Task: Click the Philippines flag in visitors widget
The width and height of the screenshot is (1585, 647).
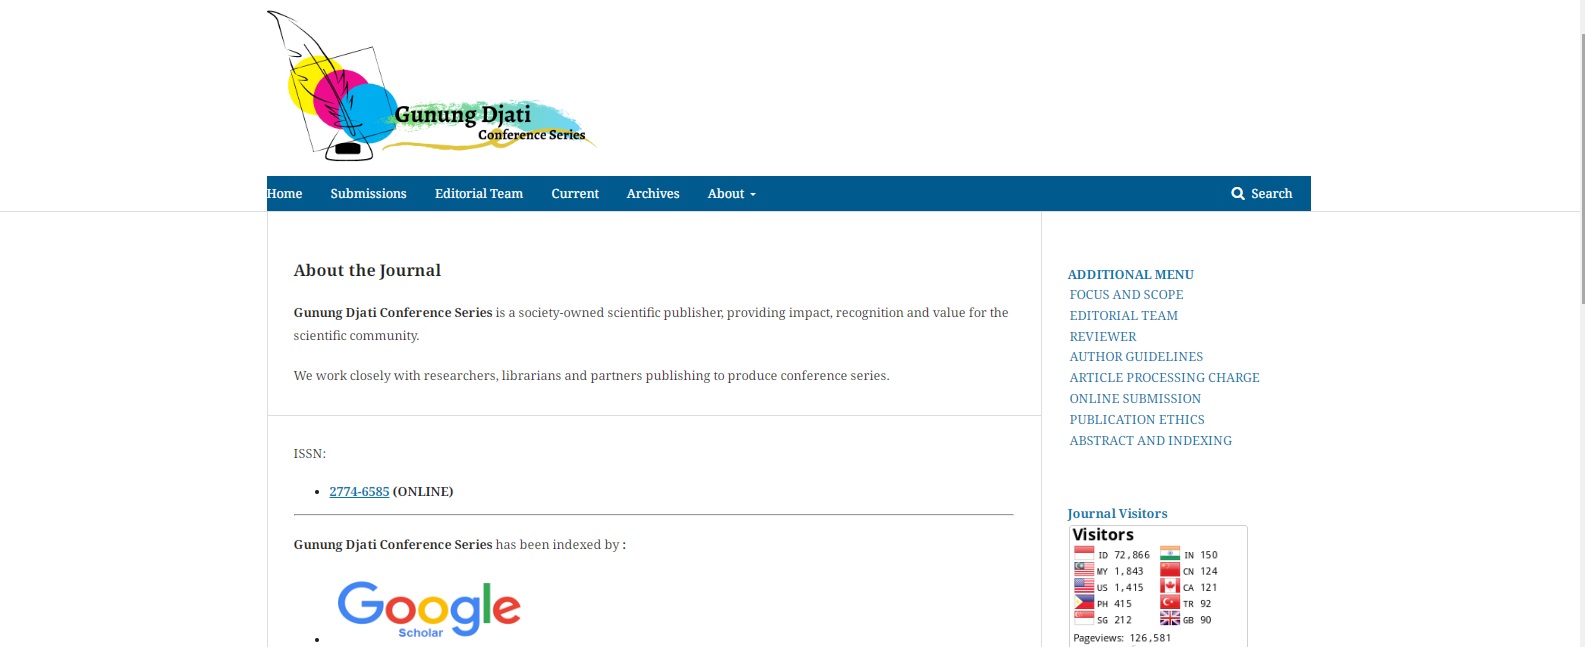Action: 1084,603
